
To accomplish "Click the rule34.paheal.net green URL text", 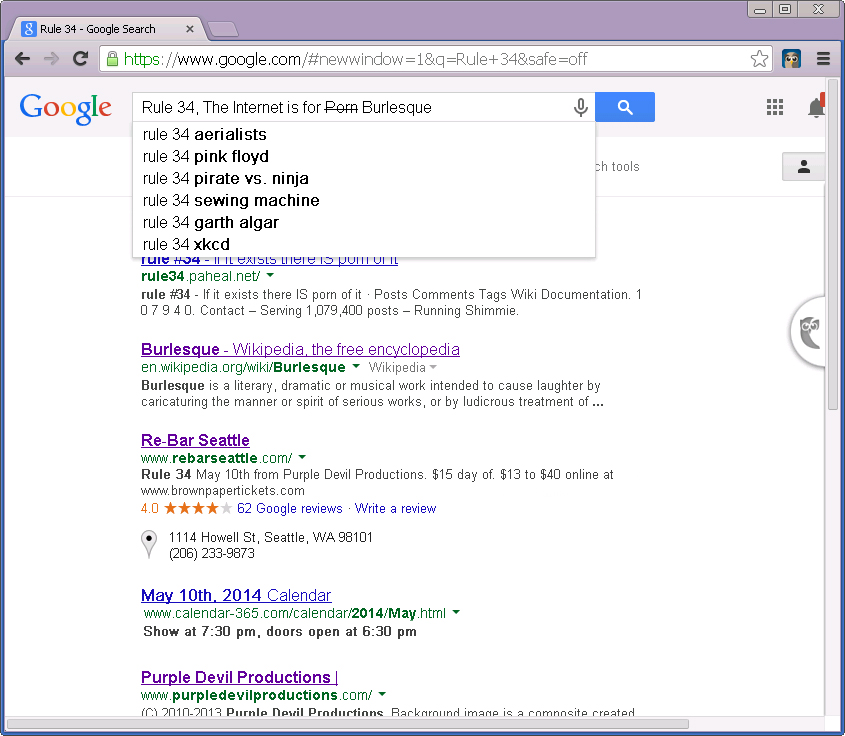I will pos(200,276).
